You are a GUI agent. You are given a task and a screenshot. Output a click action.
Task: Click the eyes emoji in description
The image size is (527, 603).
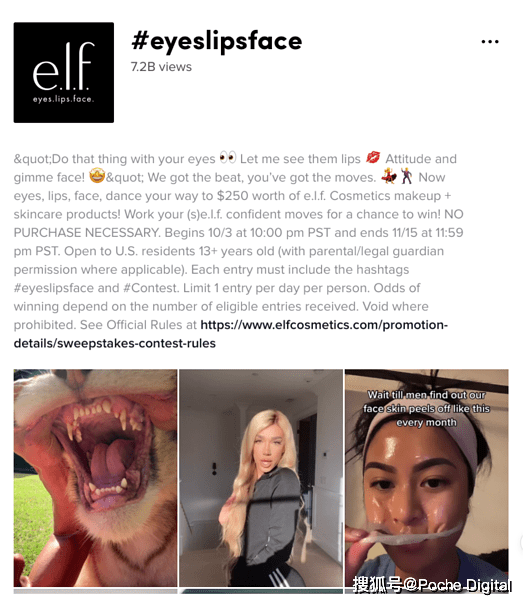228,158
